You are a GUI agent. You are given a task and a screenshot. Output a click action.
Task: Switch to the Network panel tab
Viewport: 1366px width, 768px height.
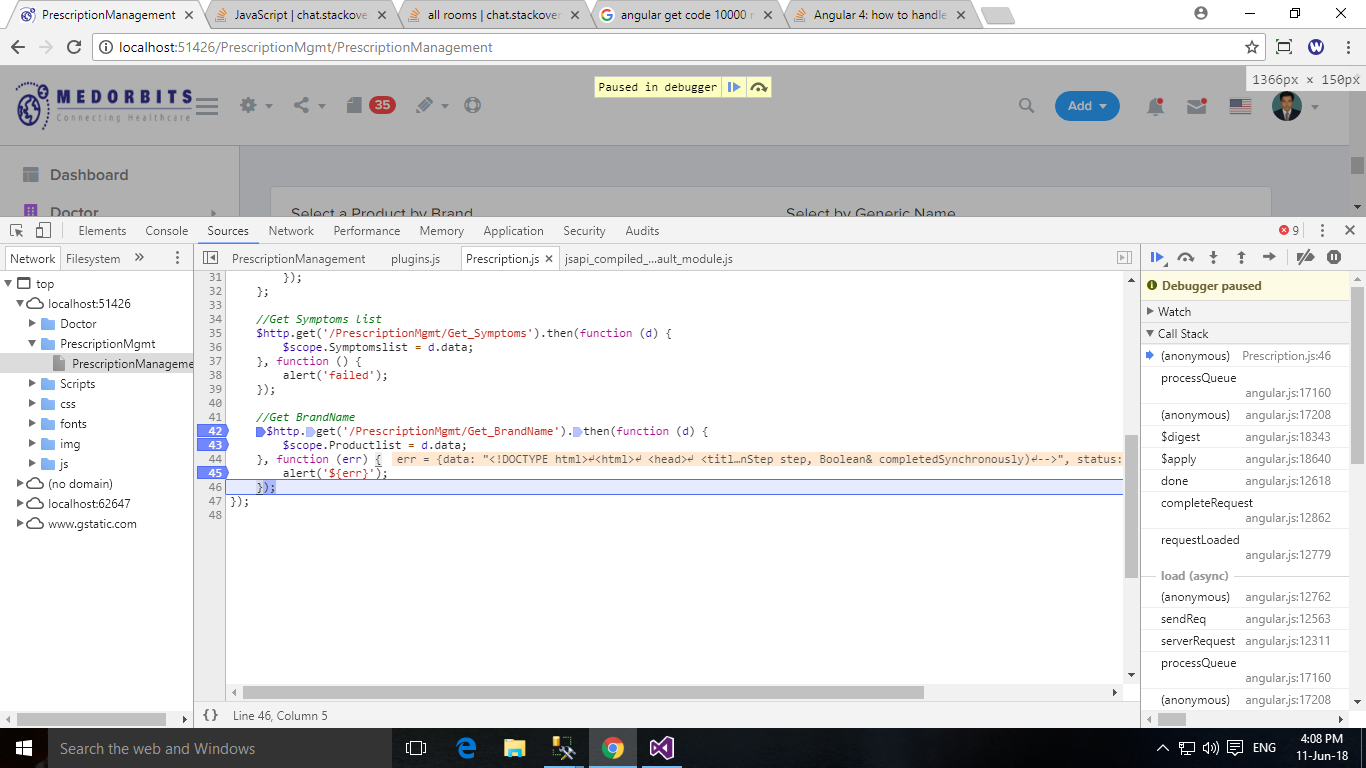coord(291,230)
